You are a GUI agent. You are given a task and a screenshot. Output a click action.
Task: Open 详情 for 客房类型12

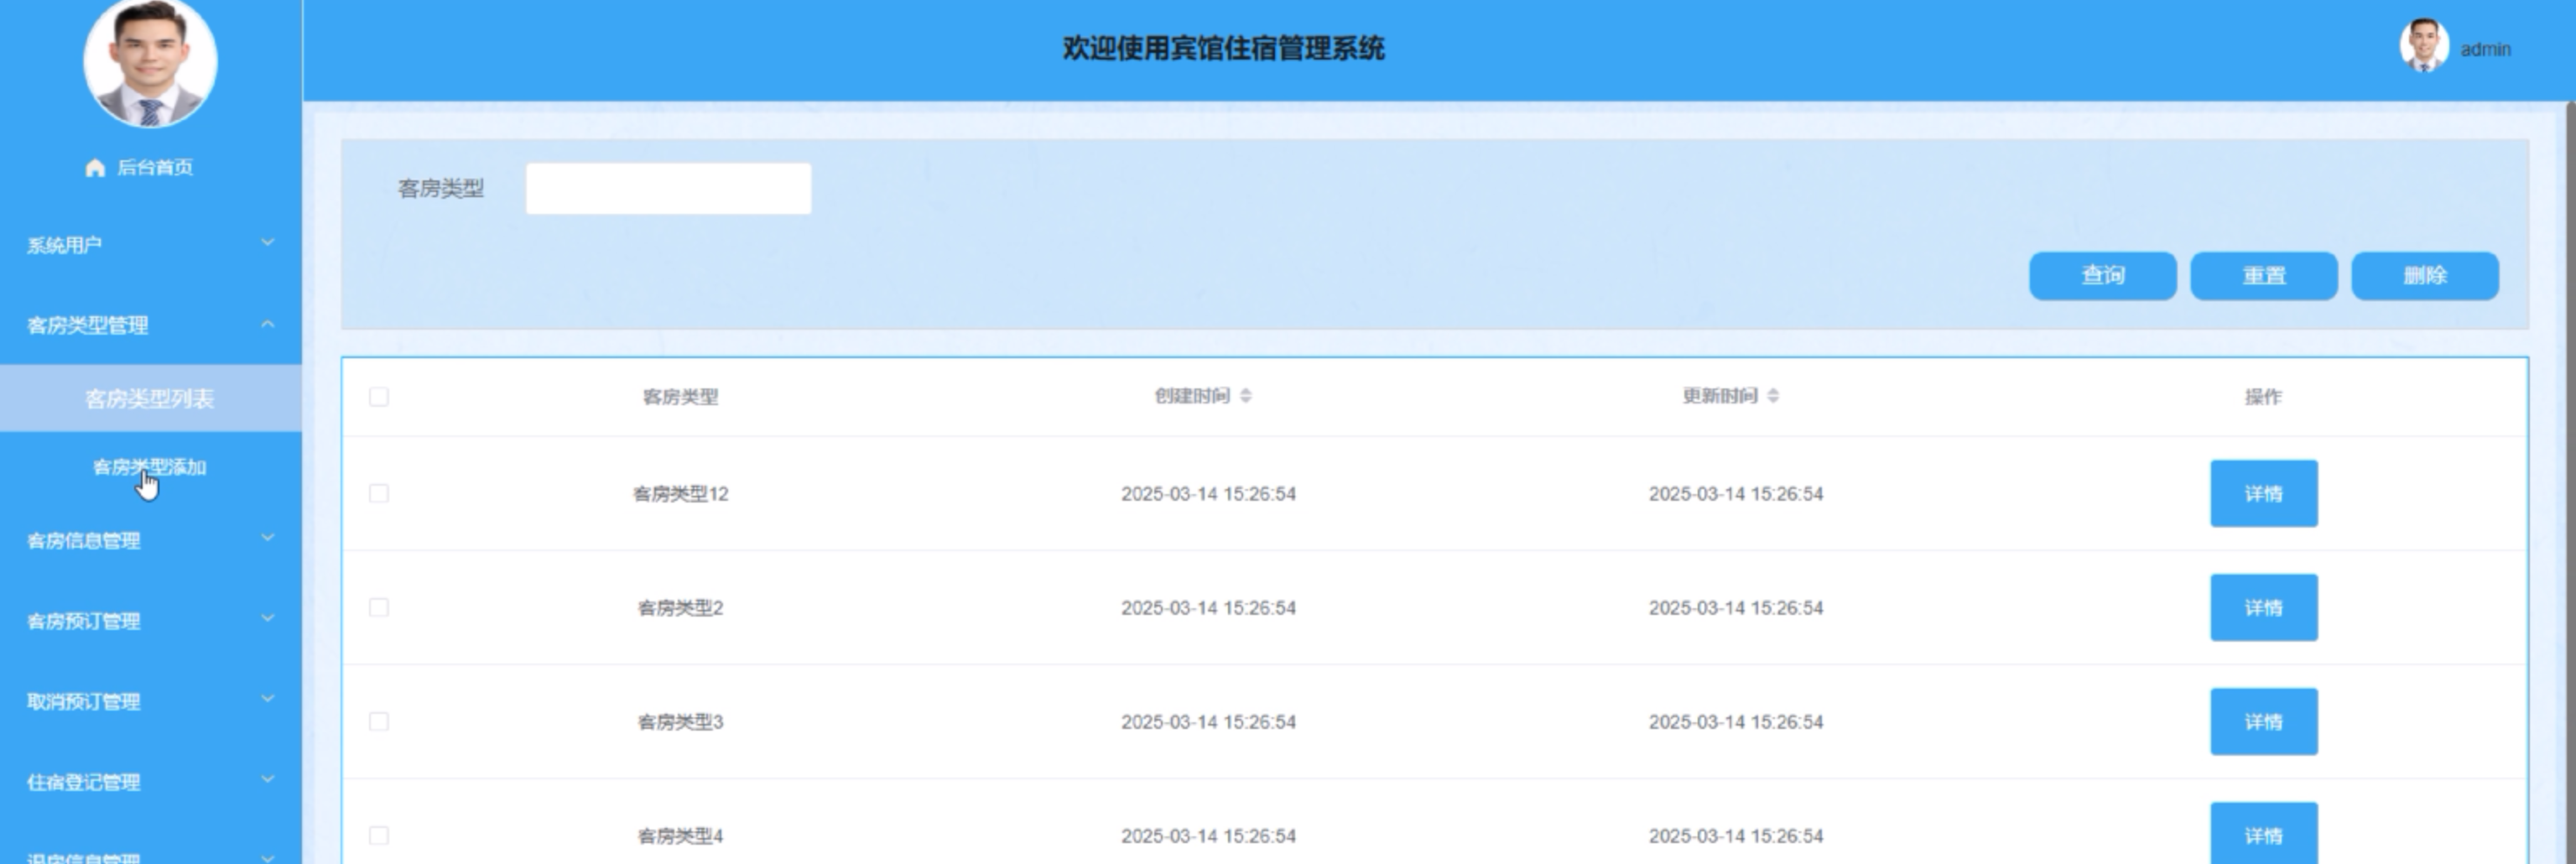[2263, 493]
